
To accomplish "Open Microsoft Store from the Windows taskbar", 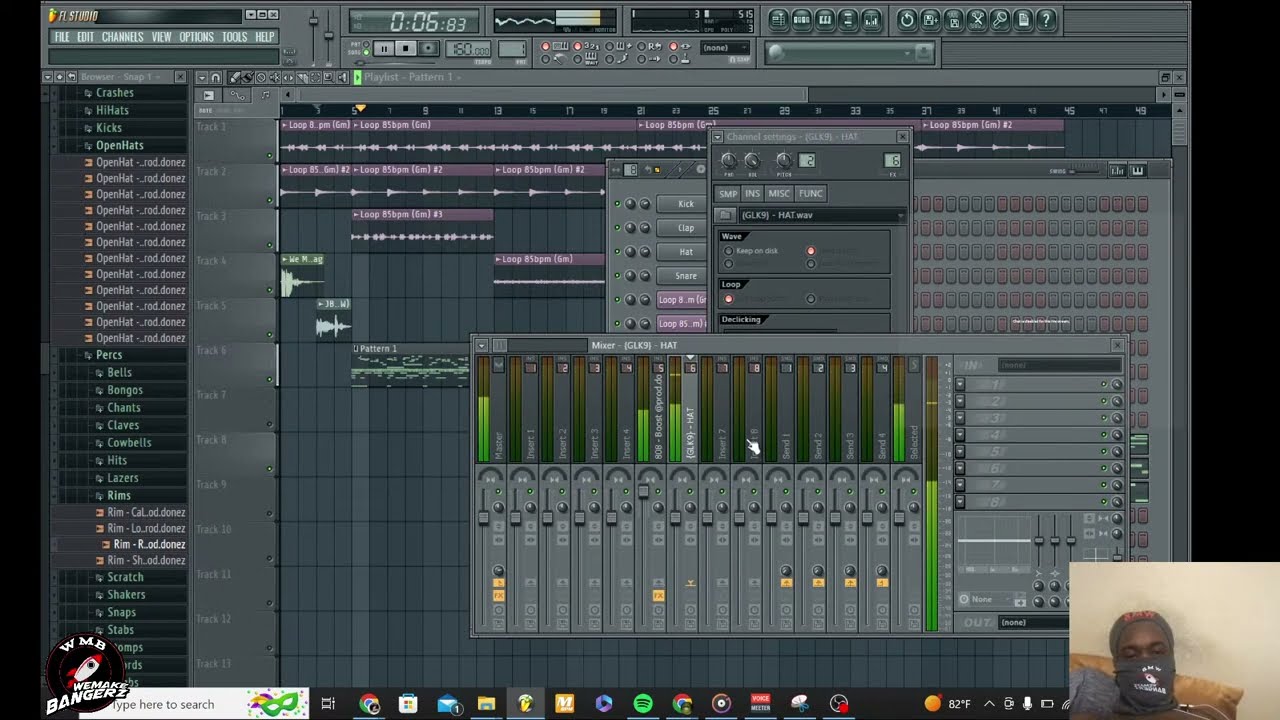I will pyautogui.click(x=408, y=704).
